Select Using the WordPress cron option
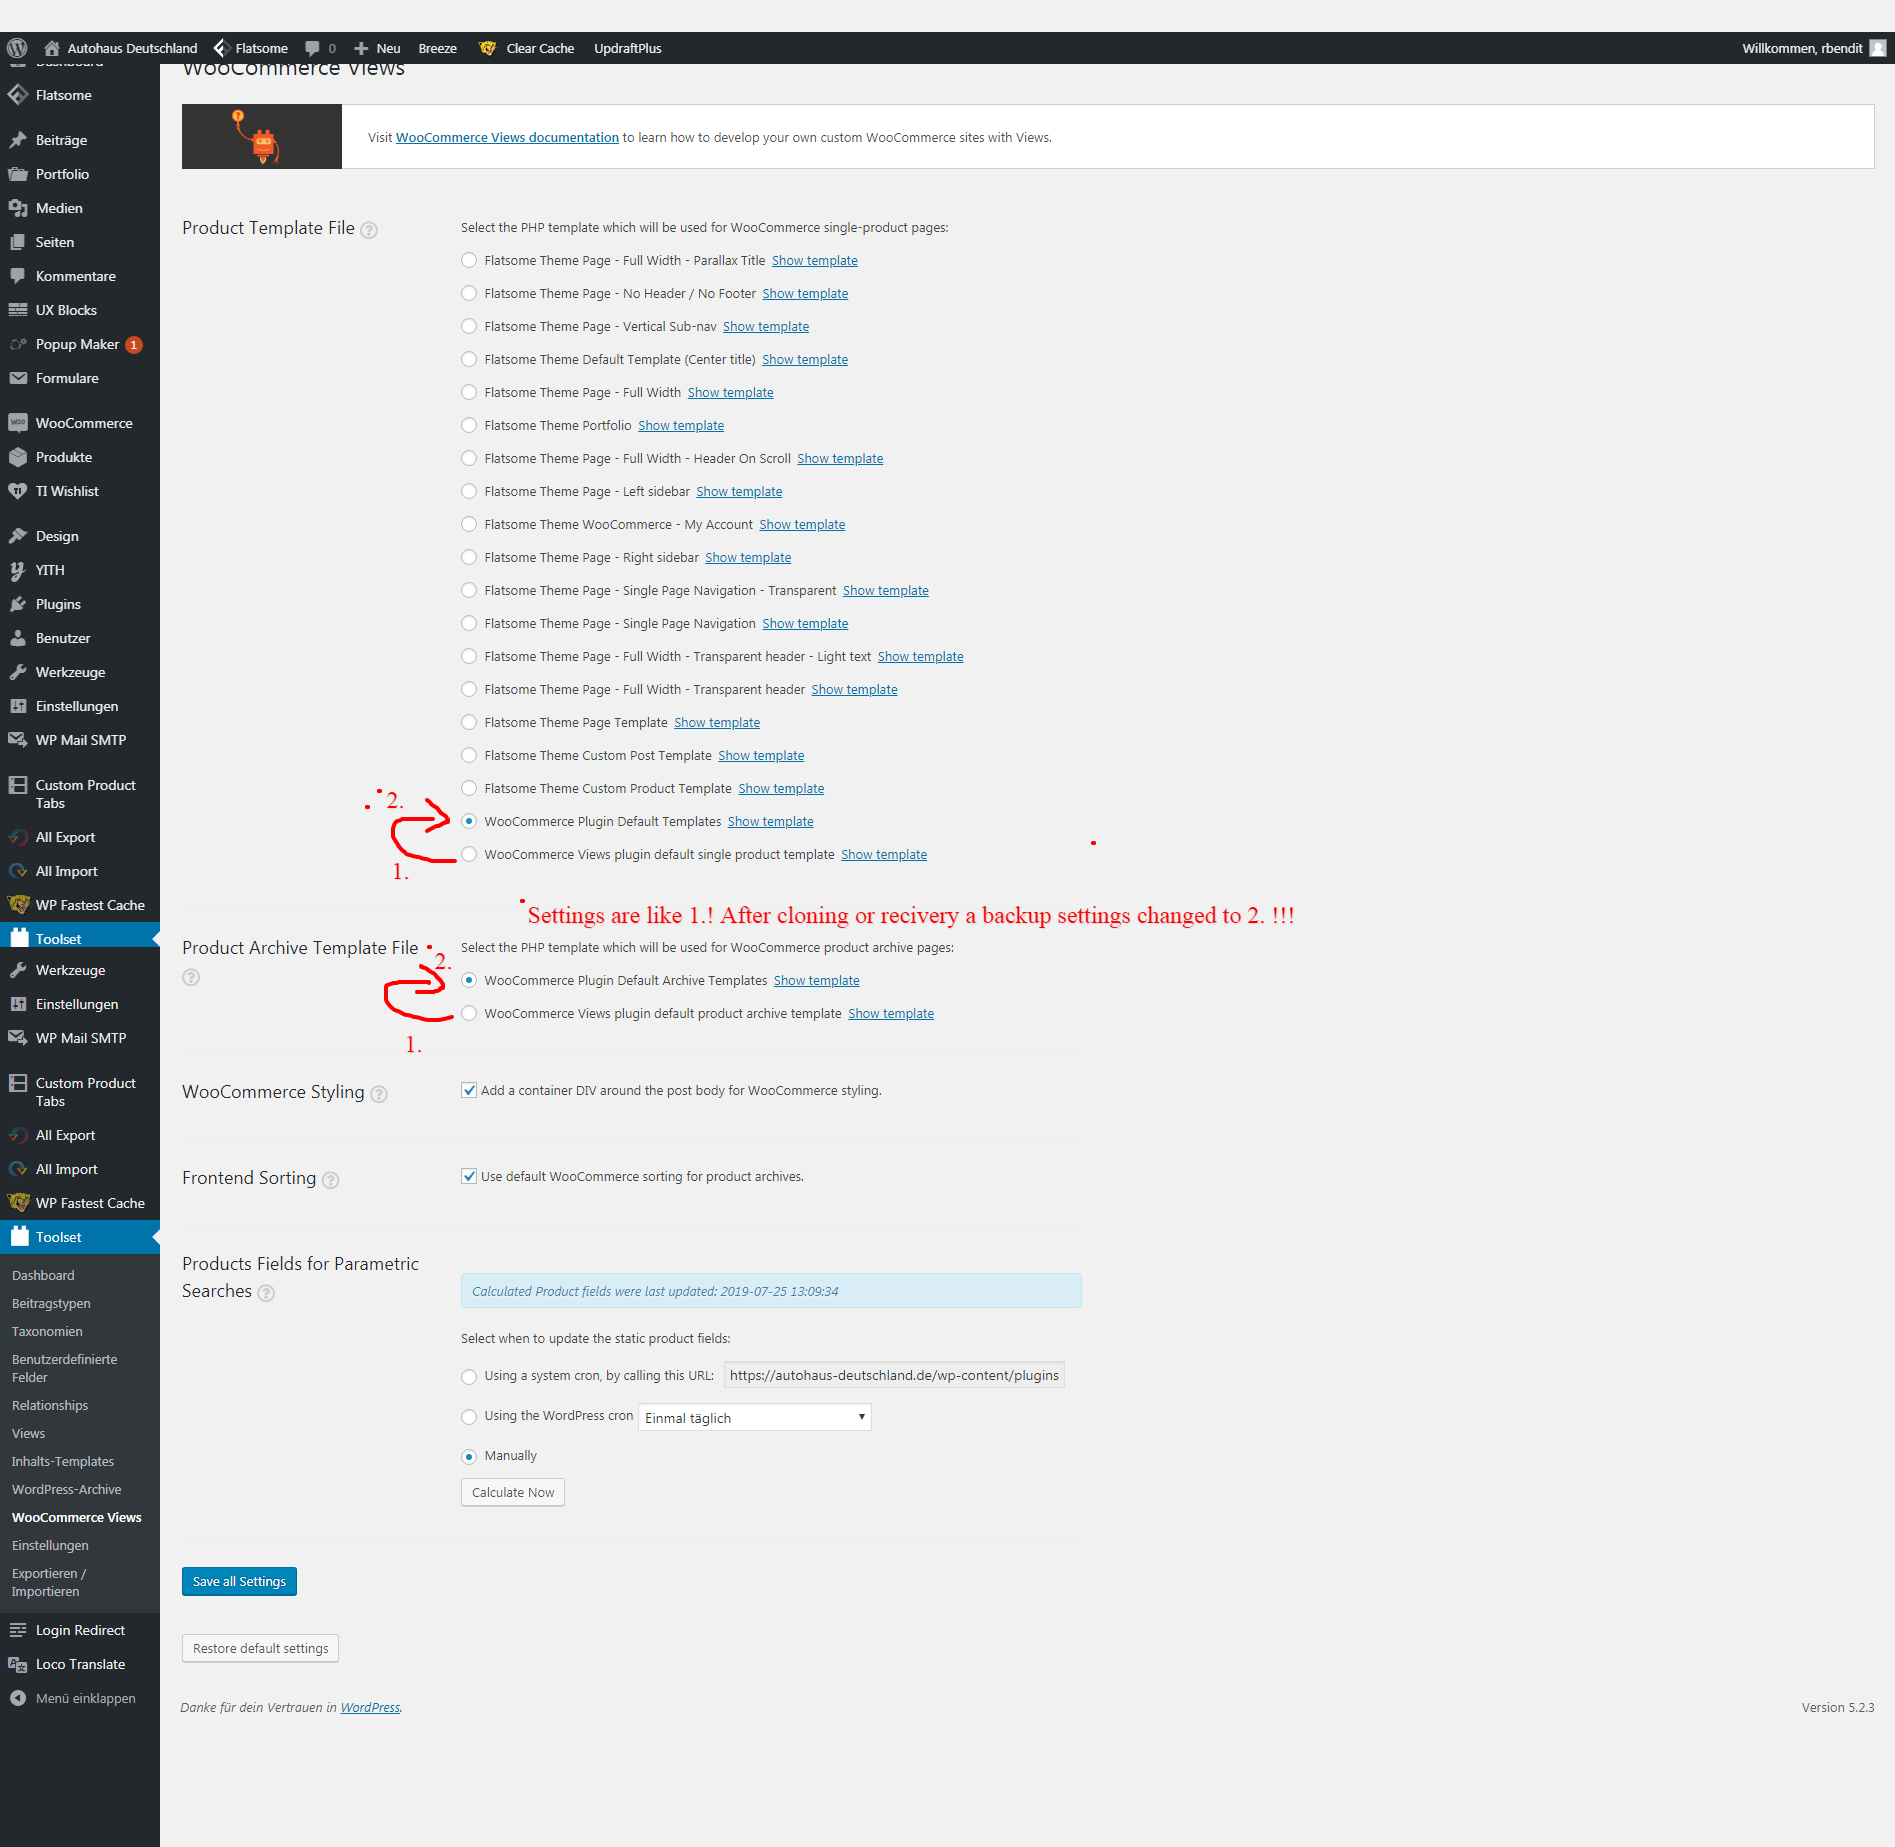Screen dimensions: 1895x1847 [469, 1416]
